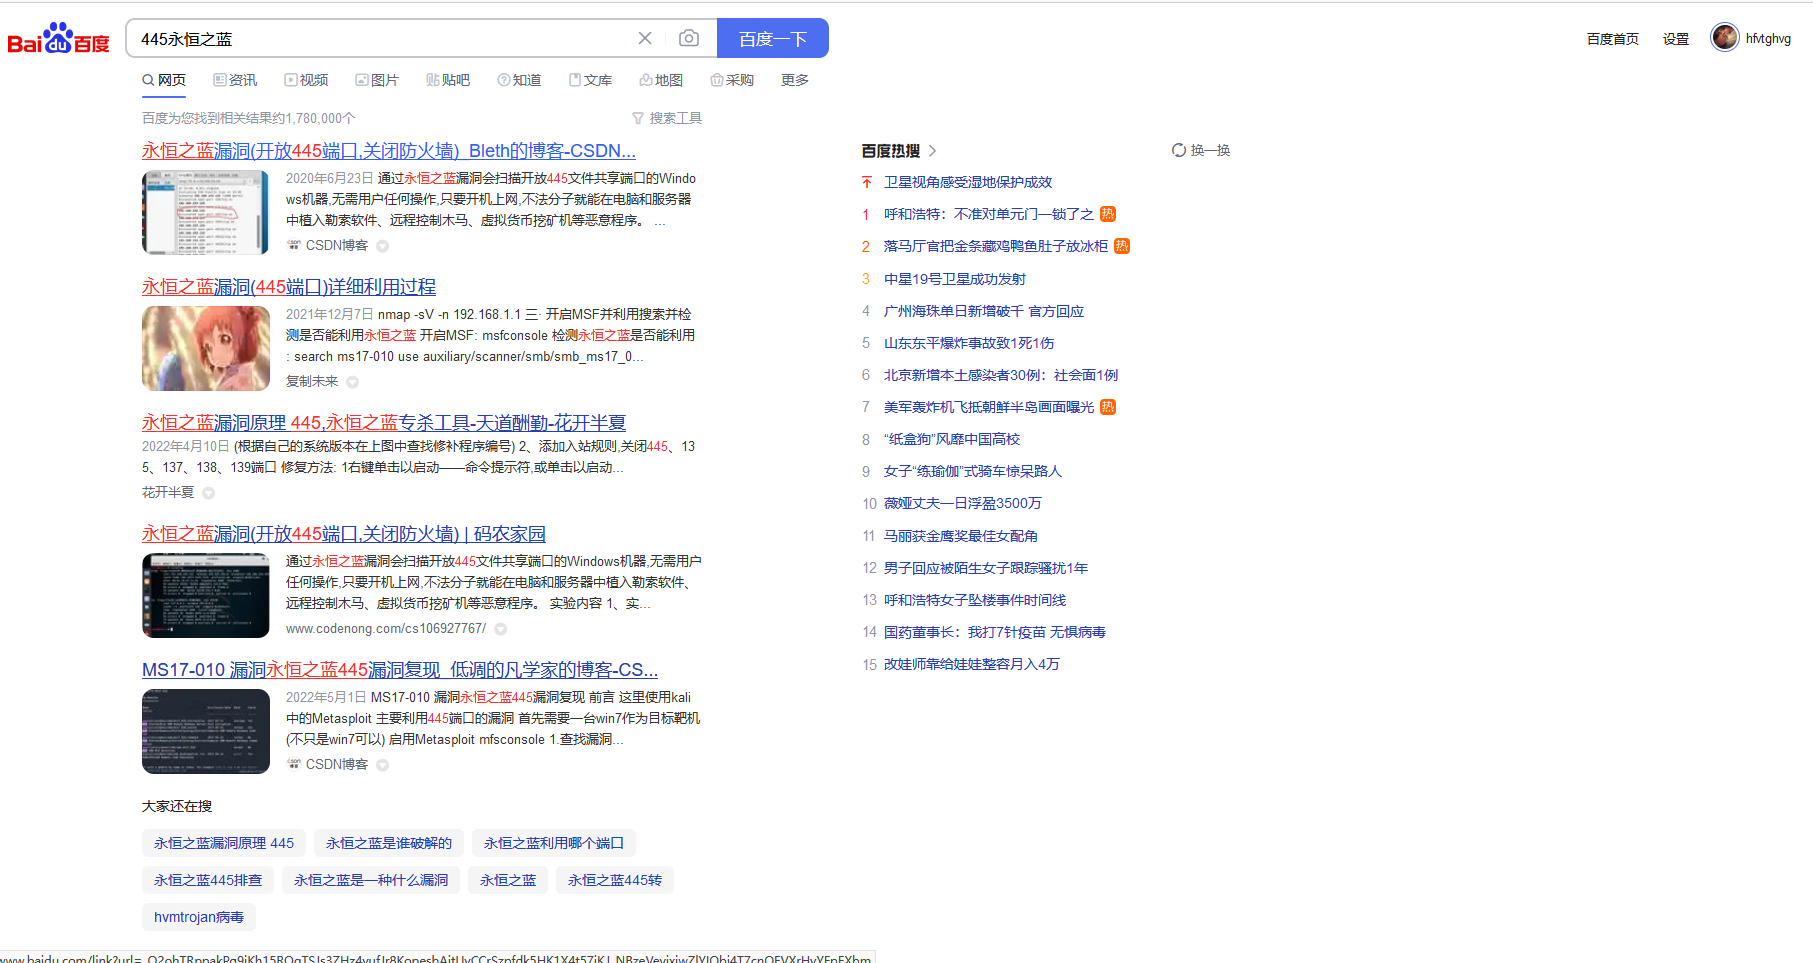Click the filter icon for 搜索工具
The width and height of the screenshot is (1813, 963).
tap(638, 118)
